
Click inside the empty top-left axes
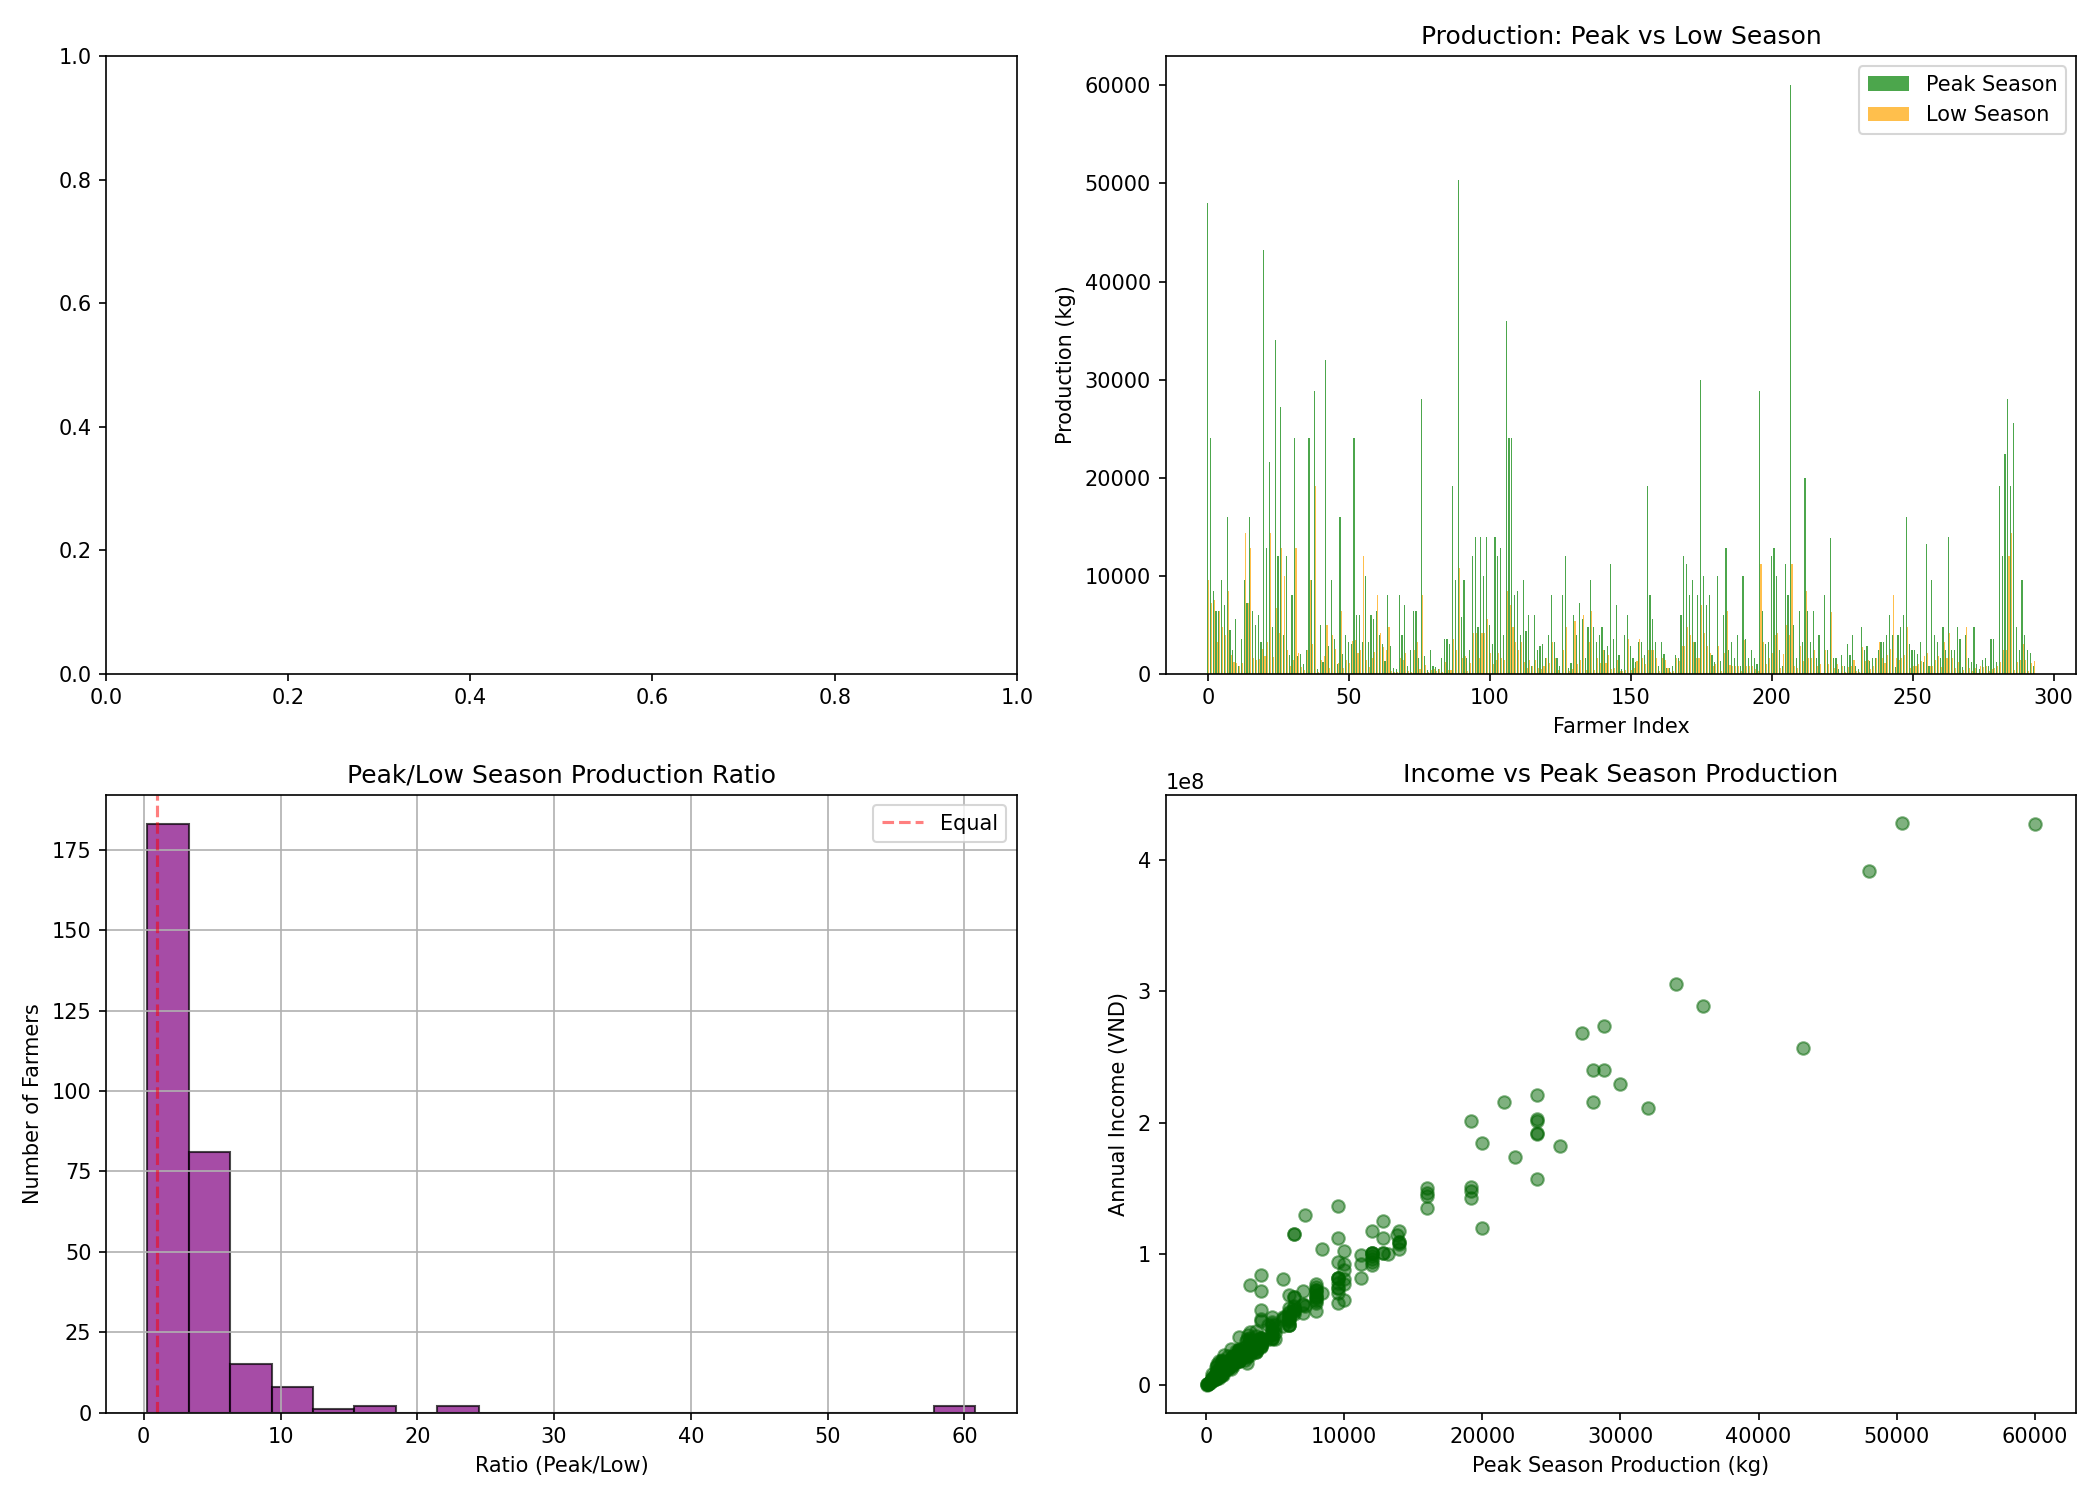(561, 365)
